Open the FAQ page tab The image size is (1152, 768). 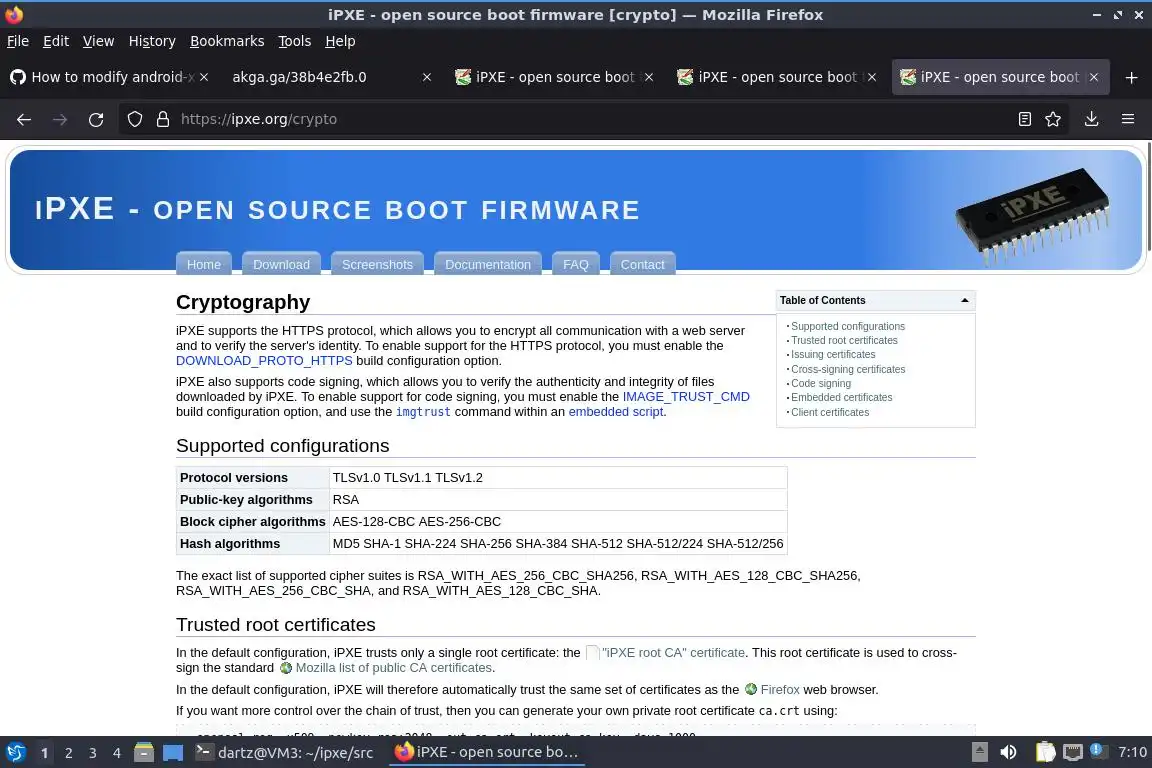[x=575, y=264]
